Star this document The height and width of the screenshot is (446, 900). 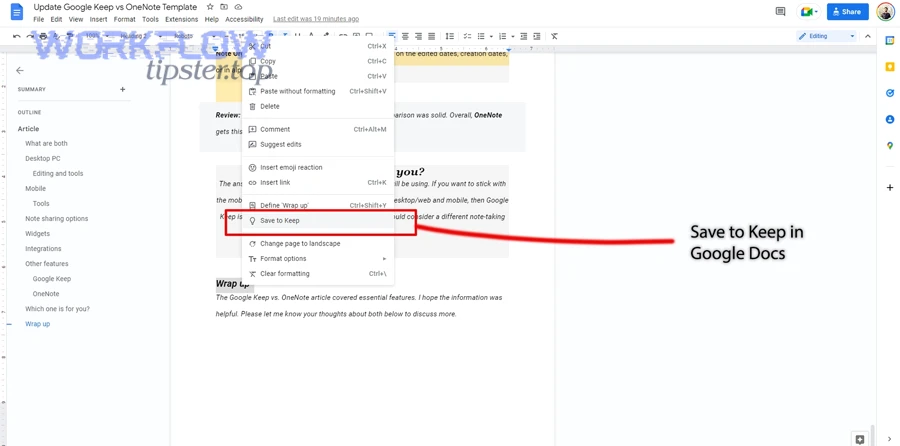click(210, 7)
